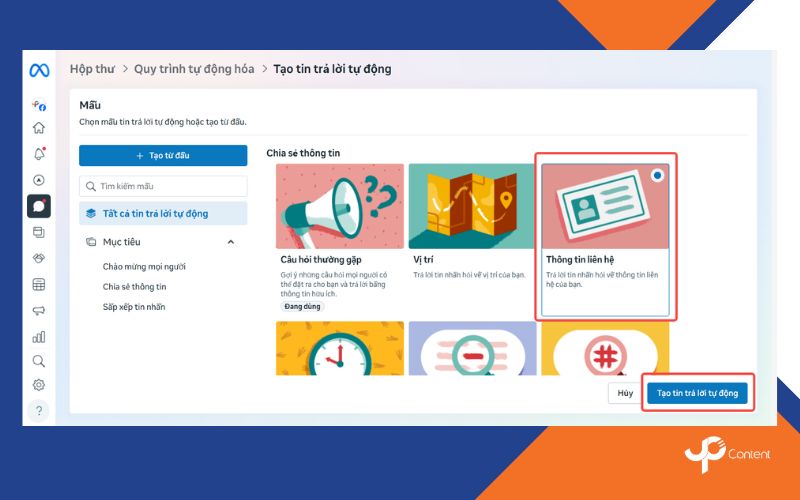The width and height of the screenshot is (800, 500).
Task: Click the Hủy button
Action: coord(625,393)
